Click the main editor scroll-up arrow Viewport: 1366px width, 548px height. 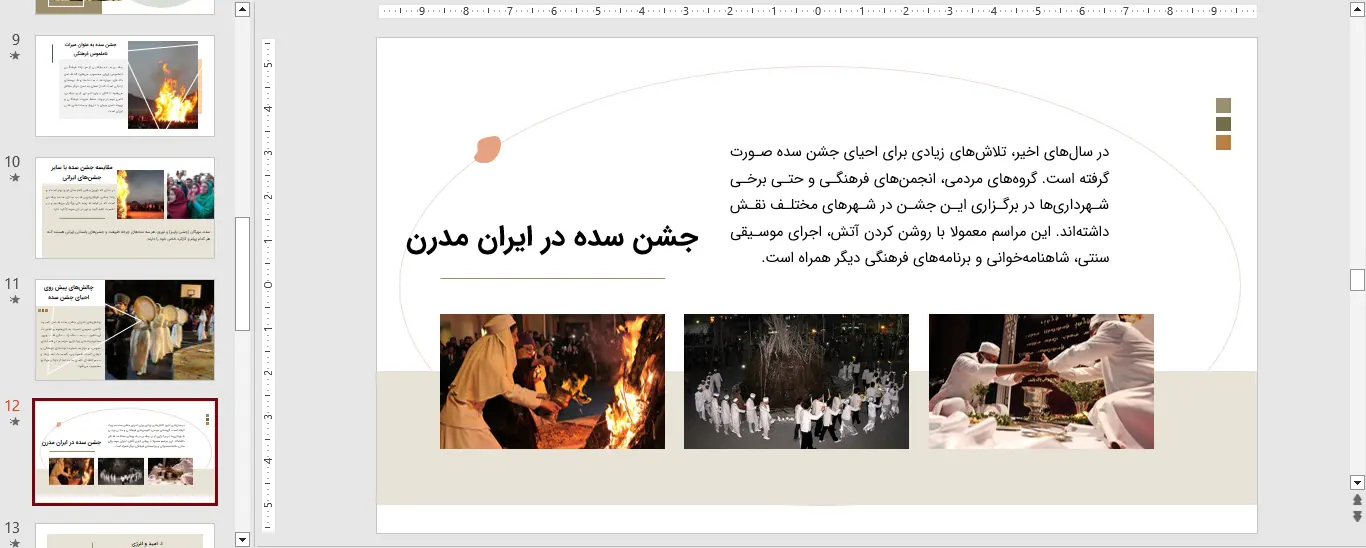point(1357,10)
